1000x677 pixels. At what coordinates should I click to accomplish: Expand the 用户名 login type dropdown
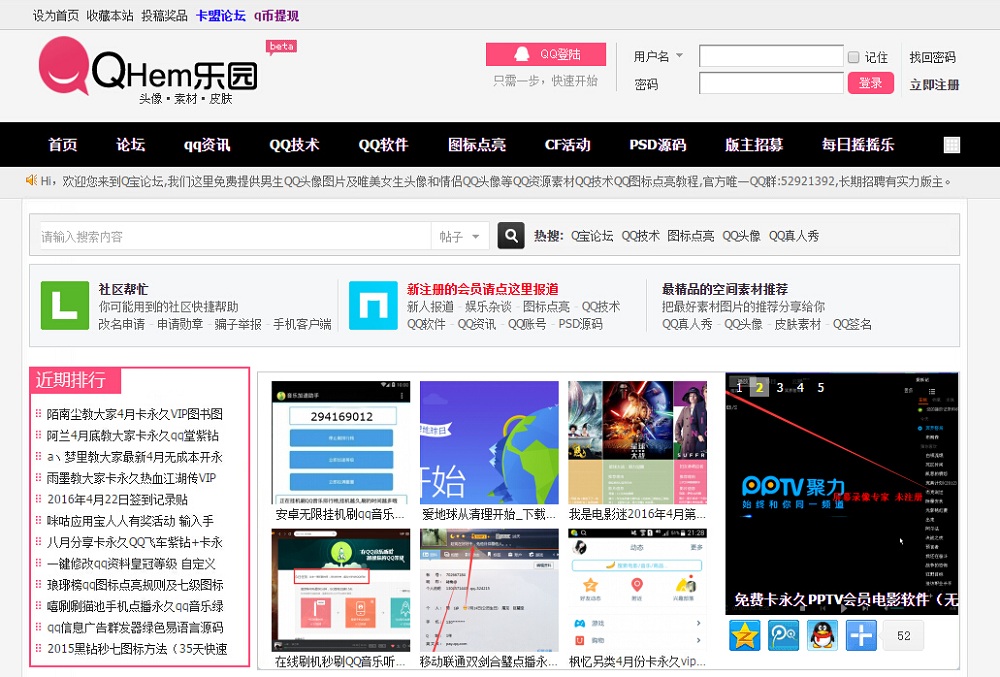click(x=679, y=56)
